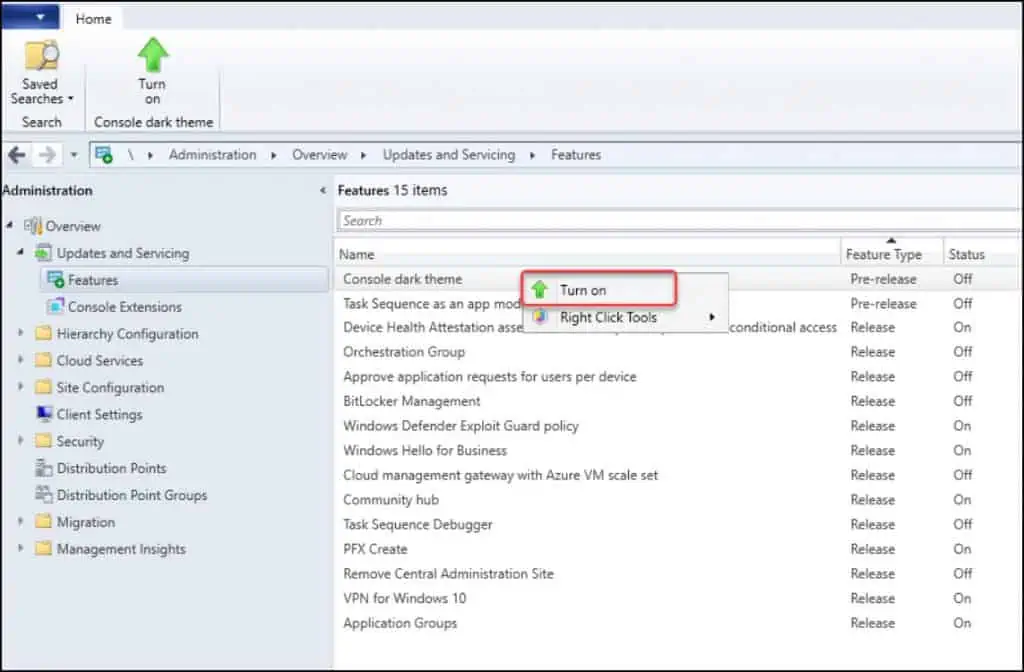The image size is (1024, 672).
Task: Collapse the Updates and Servicing node
Action: (x=20, y=252)
